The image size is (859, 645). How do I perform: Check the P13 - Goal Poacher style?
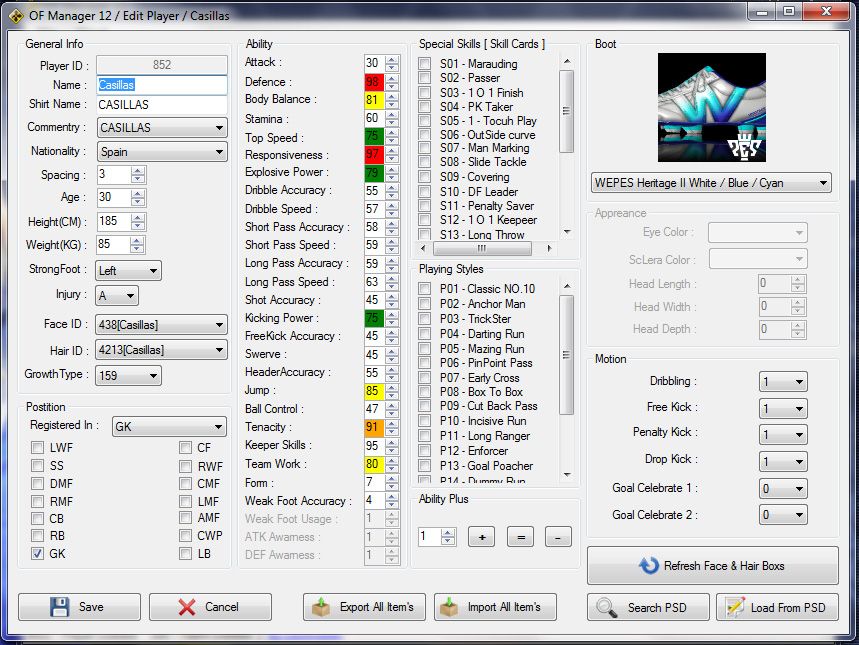(x=425, y=466)
